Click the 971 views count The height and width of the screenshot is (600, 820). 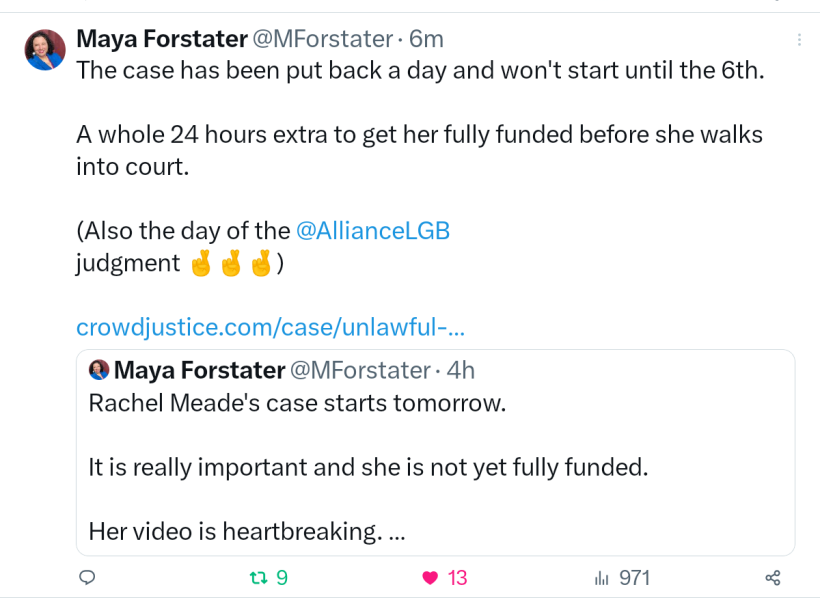[x=634, y=578]
